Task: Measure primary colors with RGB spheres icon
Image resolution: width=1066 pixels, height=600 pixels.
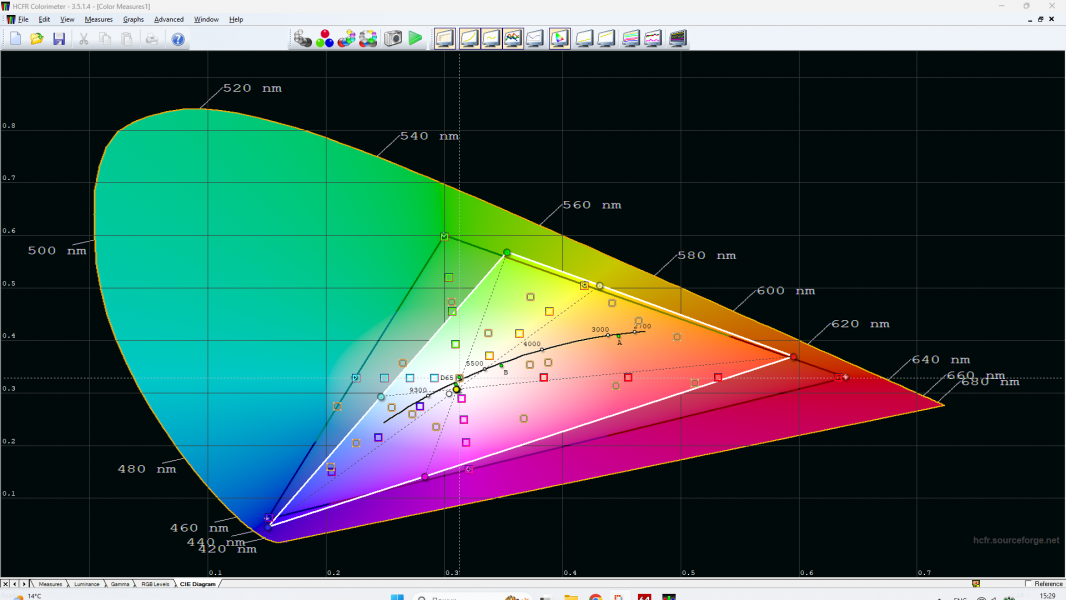Action: tap(325, 39)
